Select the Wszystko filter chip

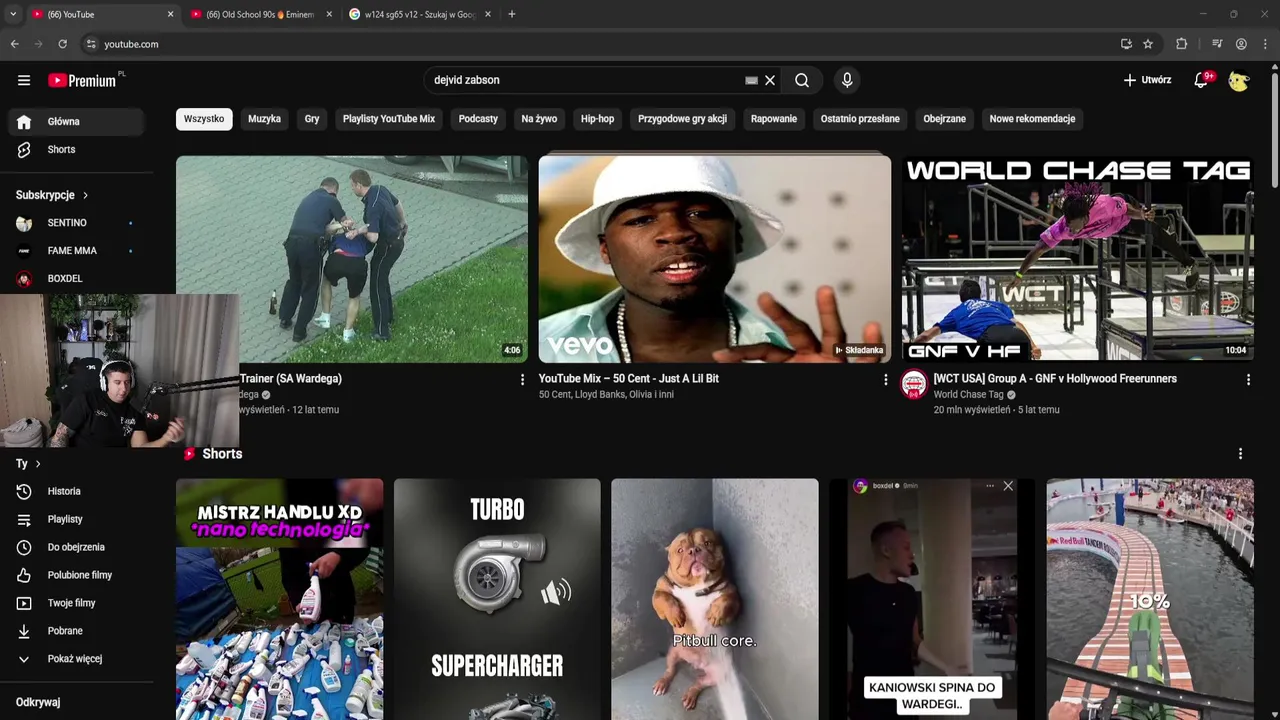tap(204, 119)
